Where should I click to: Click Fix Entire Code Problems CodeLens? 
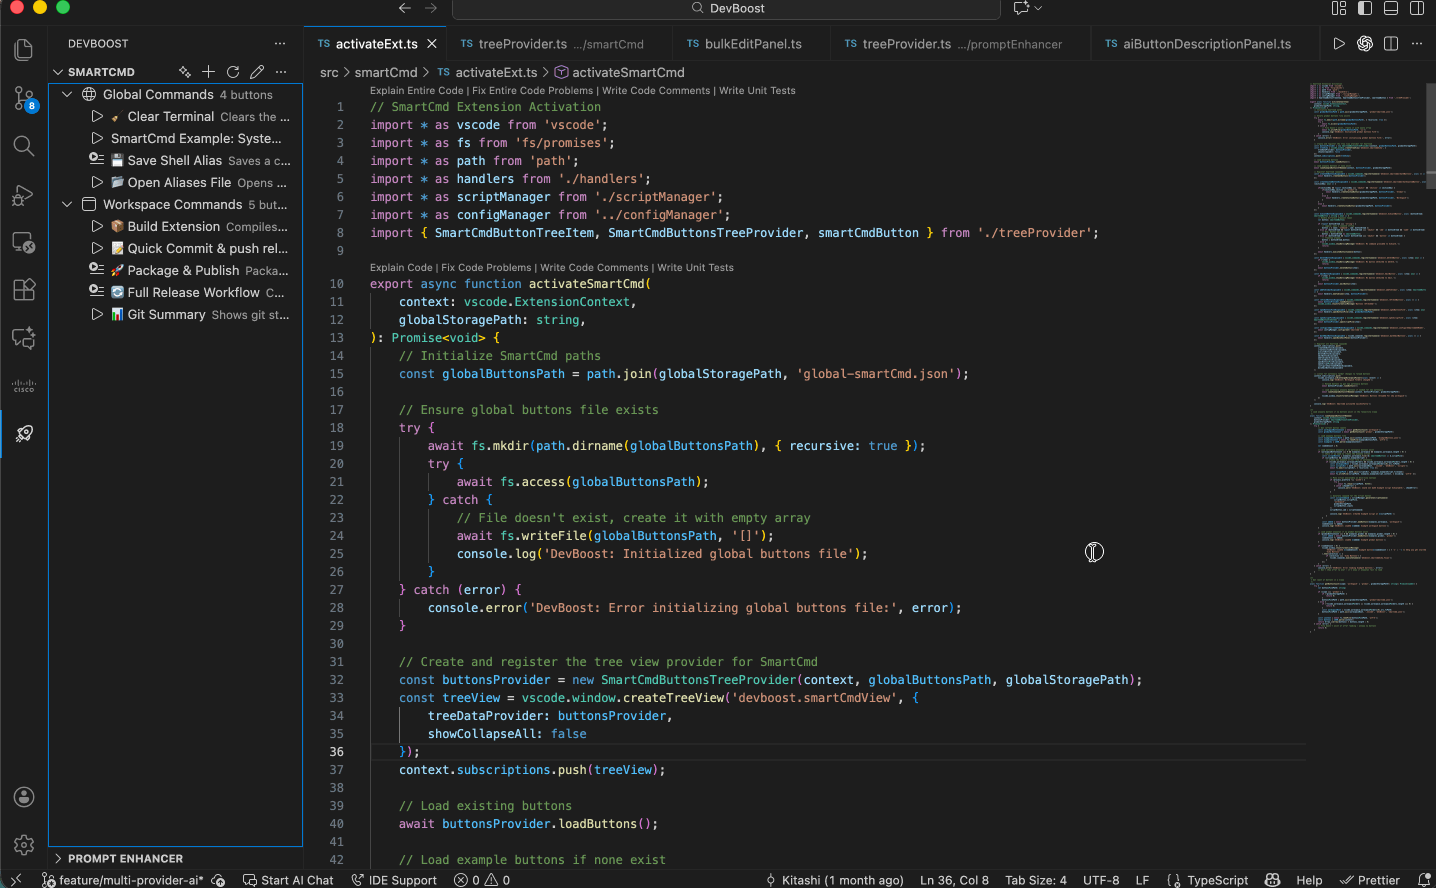click(533, 90)
